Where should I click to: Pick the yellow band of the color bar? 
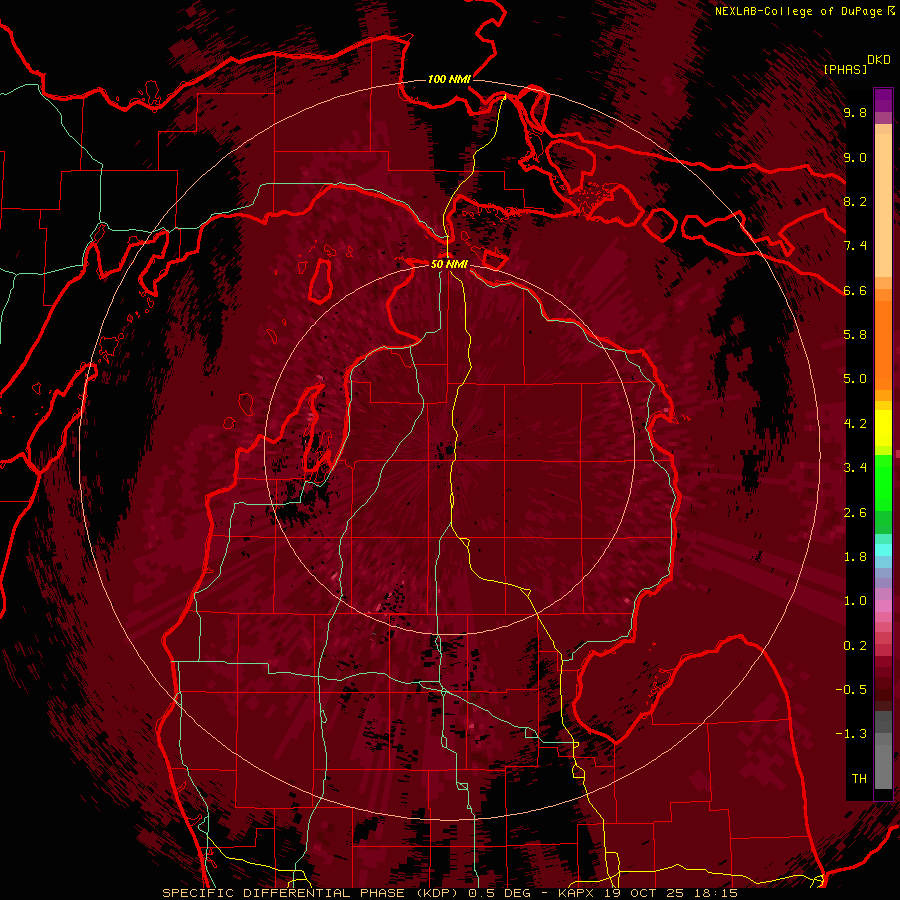[x=883, y=428]
